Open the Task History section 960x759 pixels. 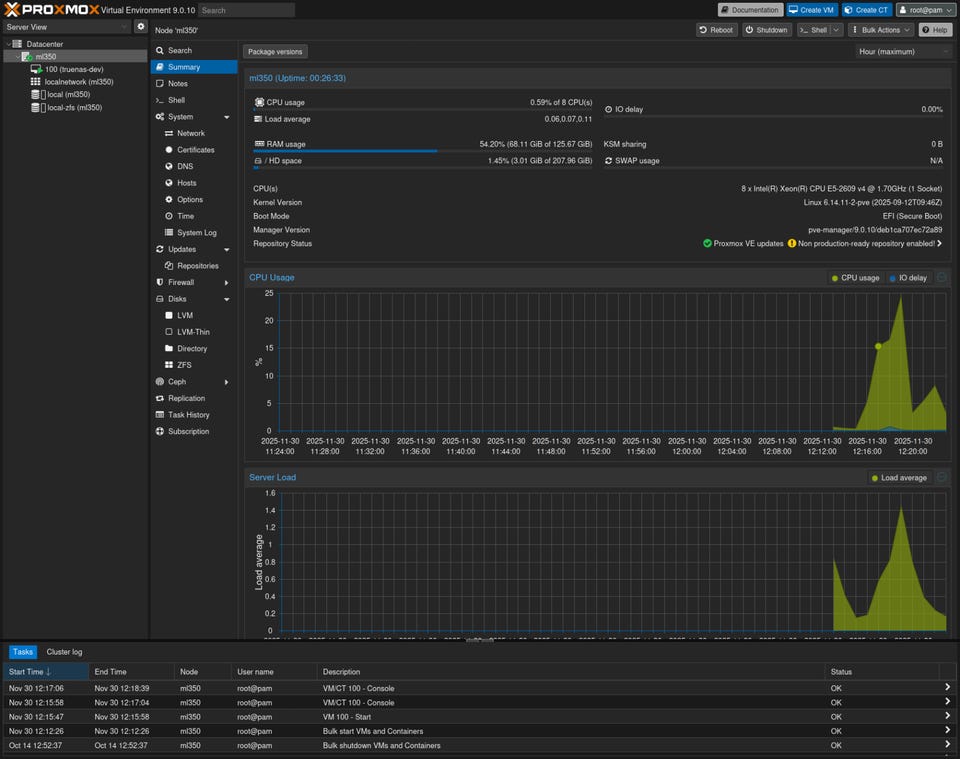pyautogui.click(x=188, y=415)
